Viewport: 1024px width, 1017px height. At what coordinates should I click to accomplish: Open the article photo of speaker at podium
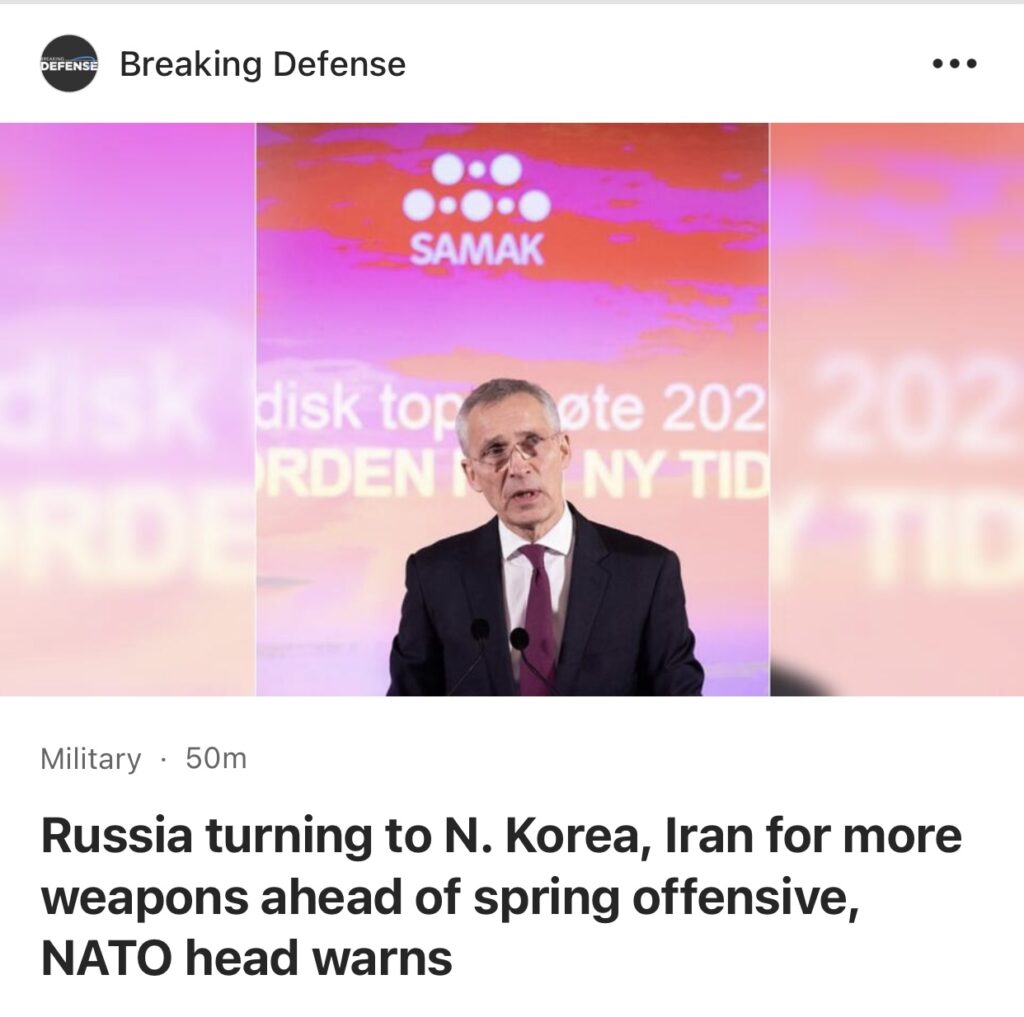[513, 409]
